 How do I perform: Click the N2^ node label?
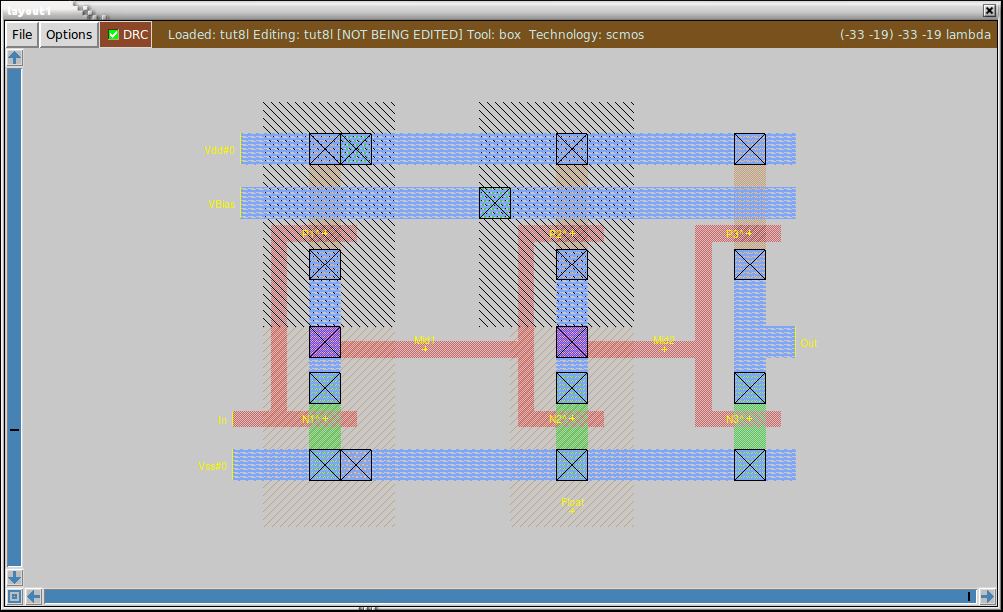560,418
